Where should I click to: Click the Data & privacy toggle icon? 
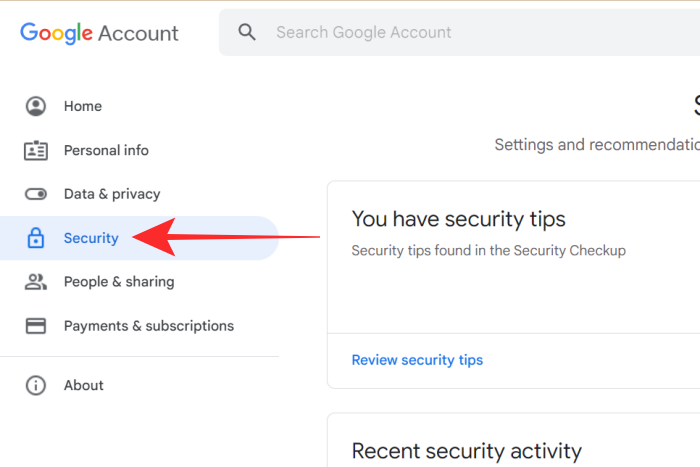(36, 194)
